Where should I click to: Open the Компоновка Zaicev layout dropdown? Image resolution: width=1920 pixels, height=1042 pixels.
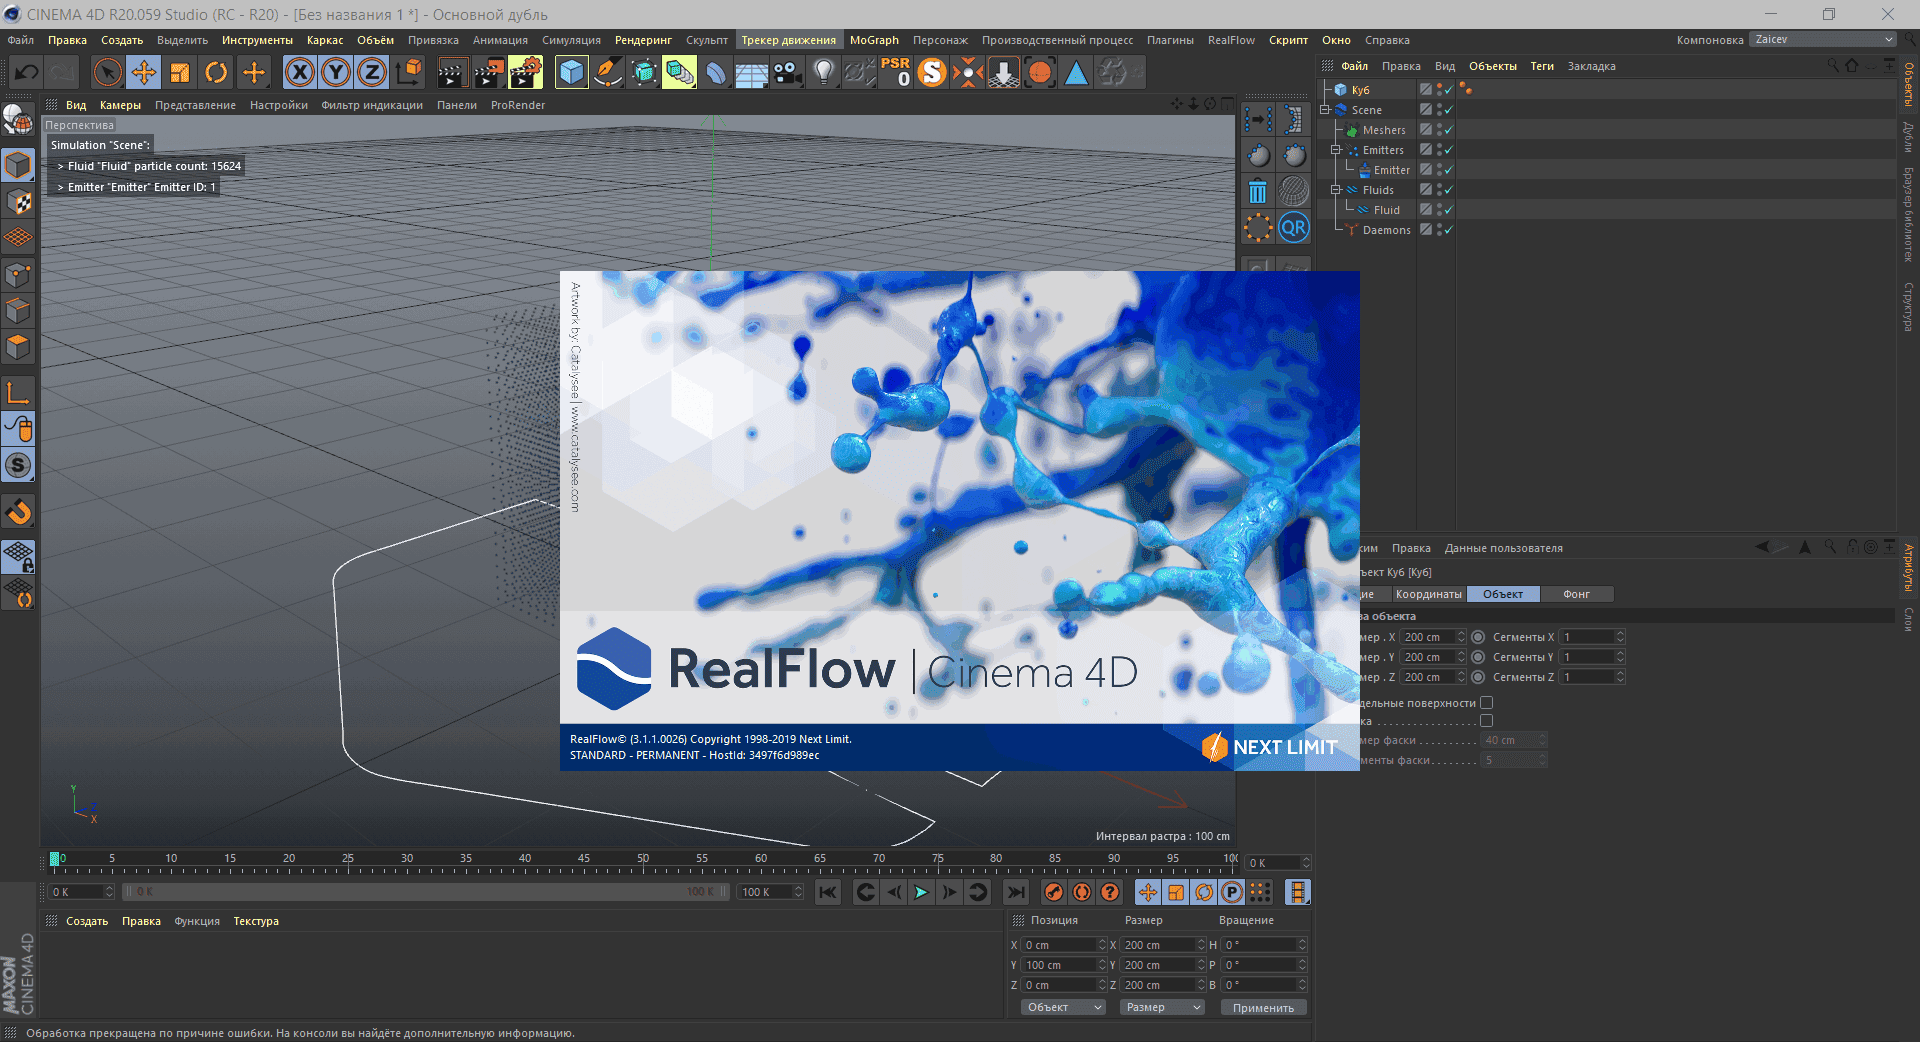[1822, 40]
